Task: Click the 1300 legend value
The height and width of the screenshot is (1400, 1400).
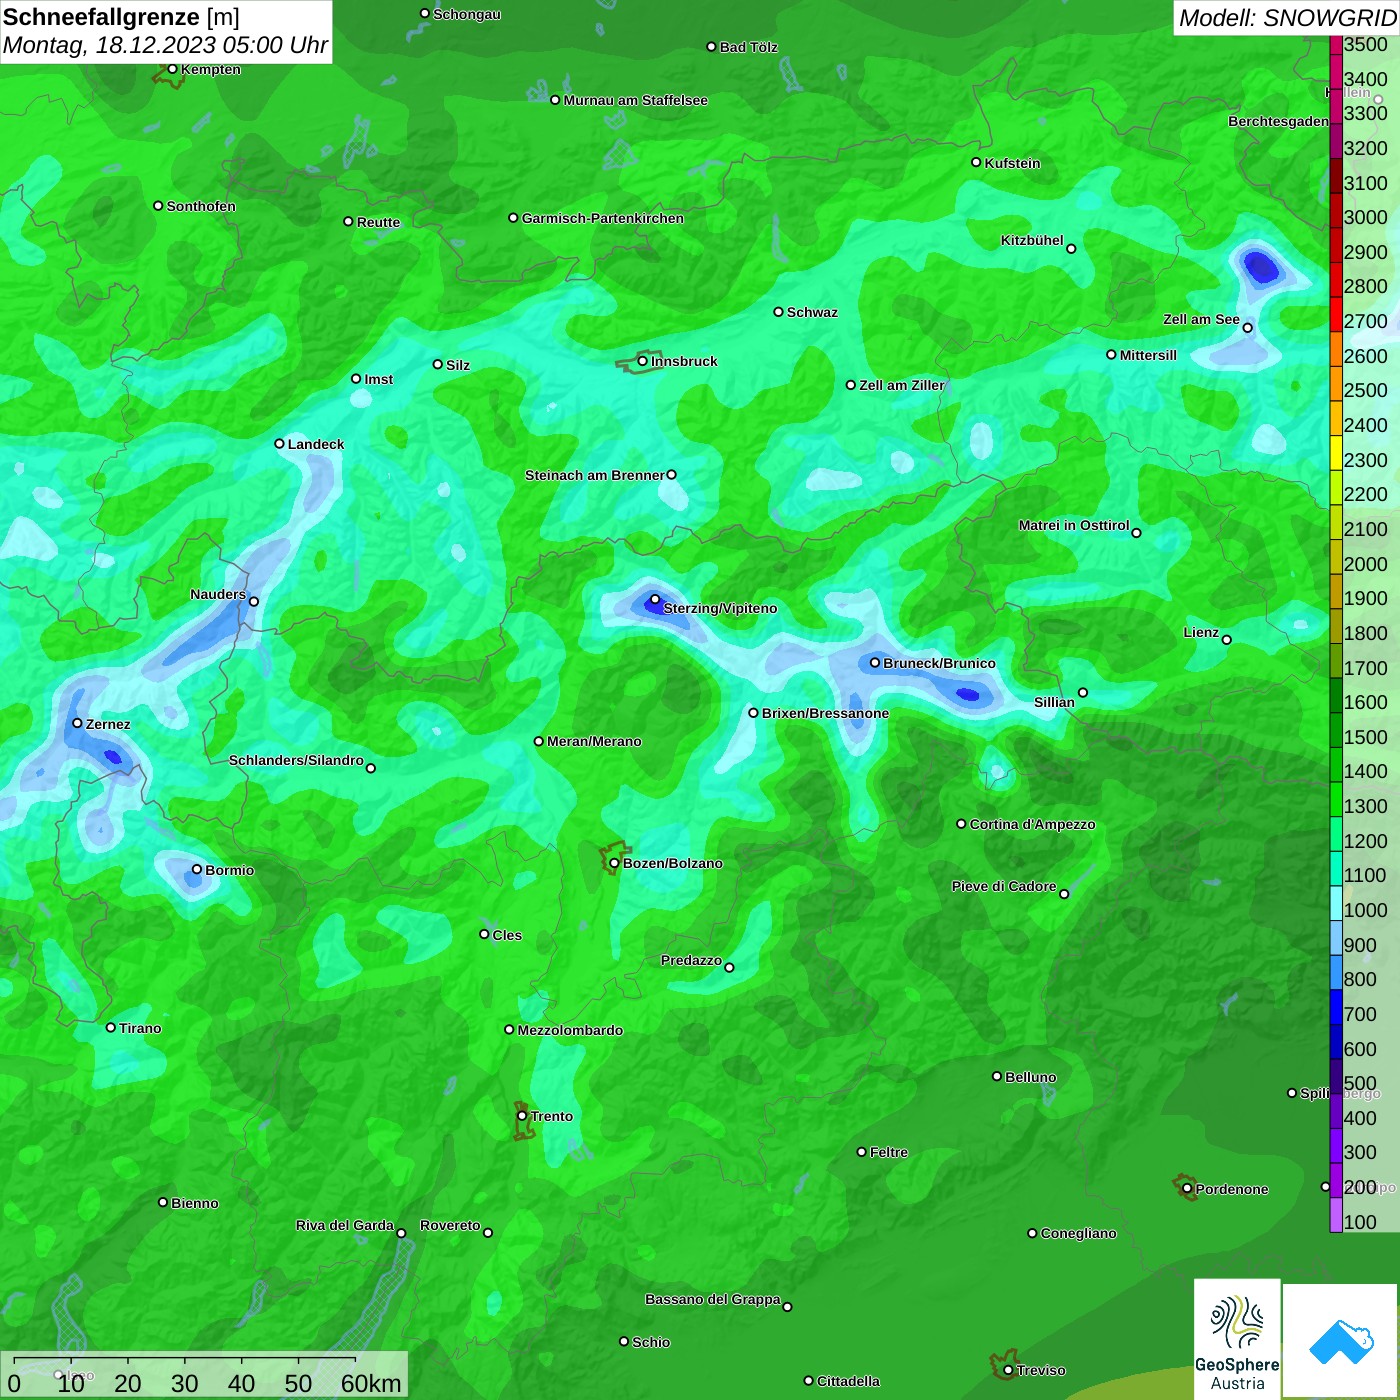Action: pos(1365,806)
